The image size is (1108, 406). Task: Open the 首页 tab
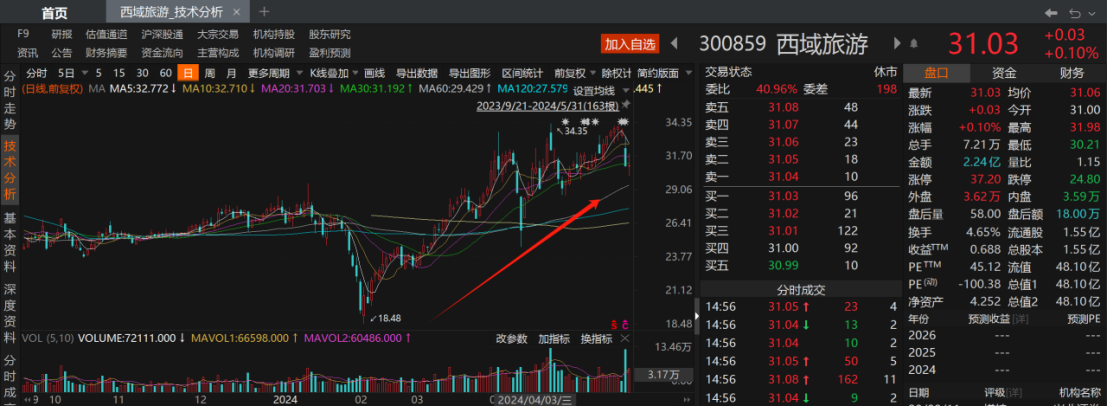click(x=55, y=12)
